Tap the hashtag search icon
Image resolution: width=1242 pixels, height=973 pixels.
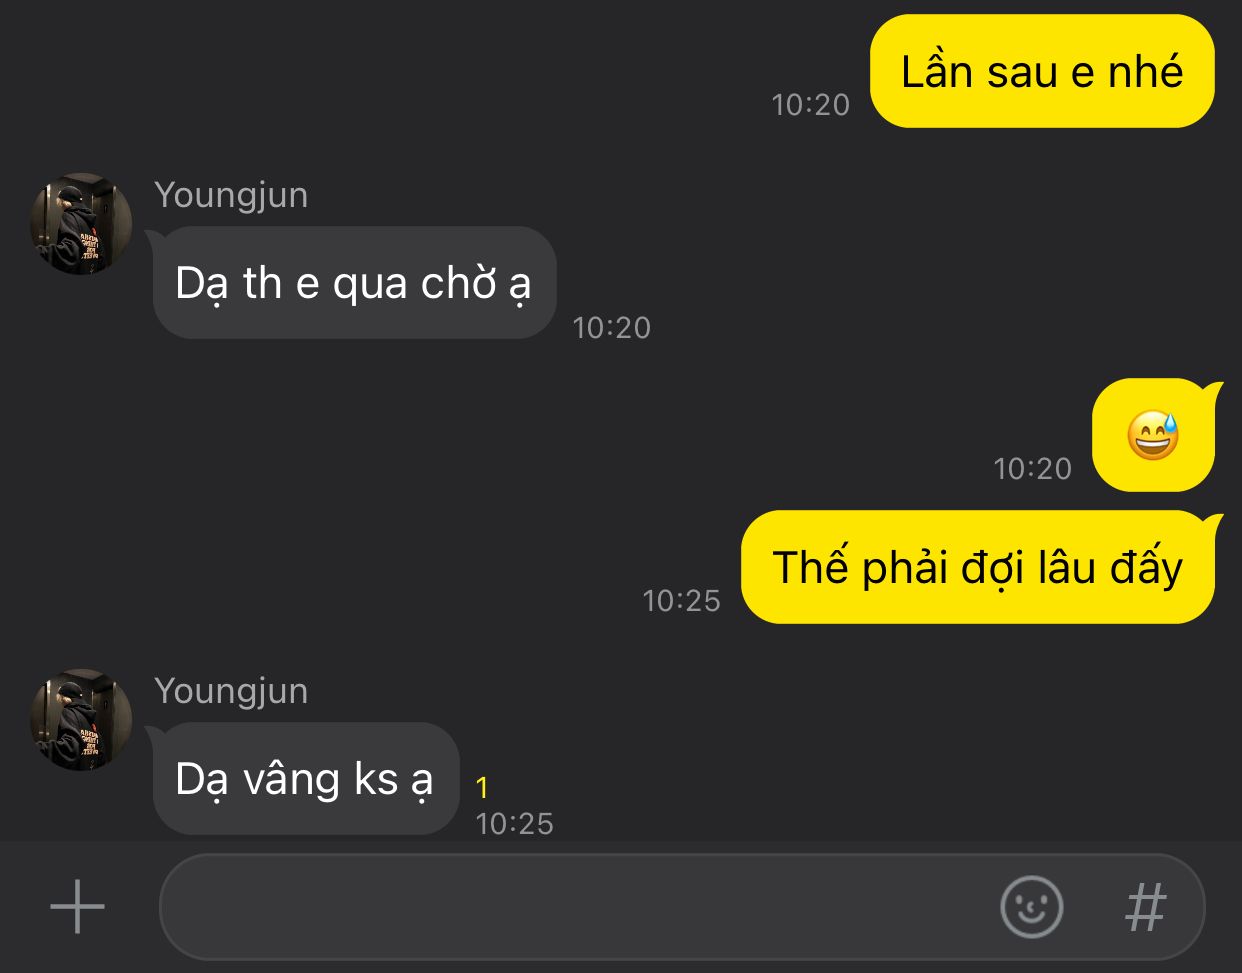tap(1146, 907)
